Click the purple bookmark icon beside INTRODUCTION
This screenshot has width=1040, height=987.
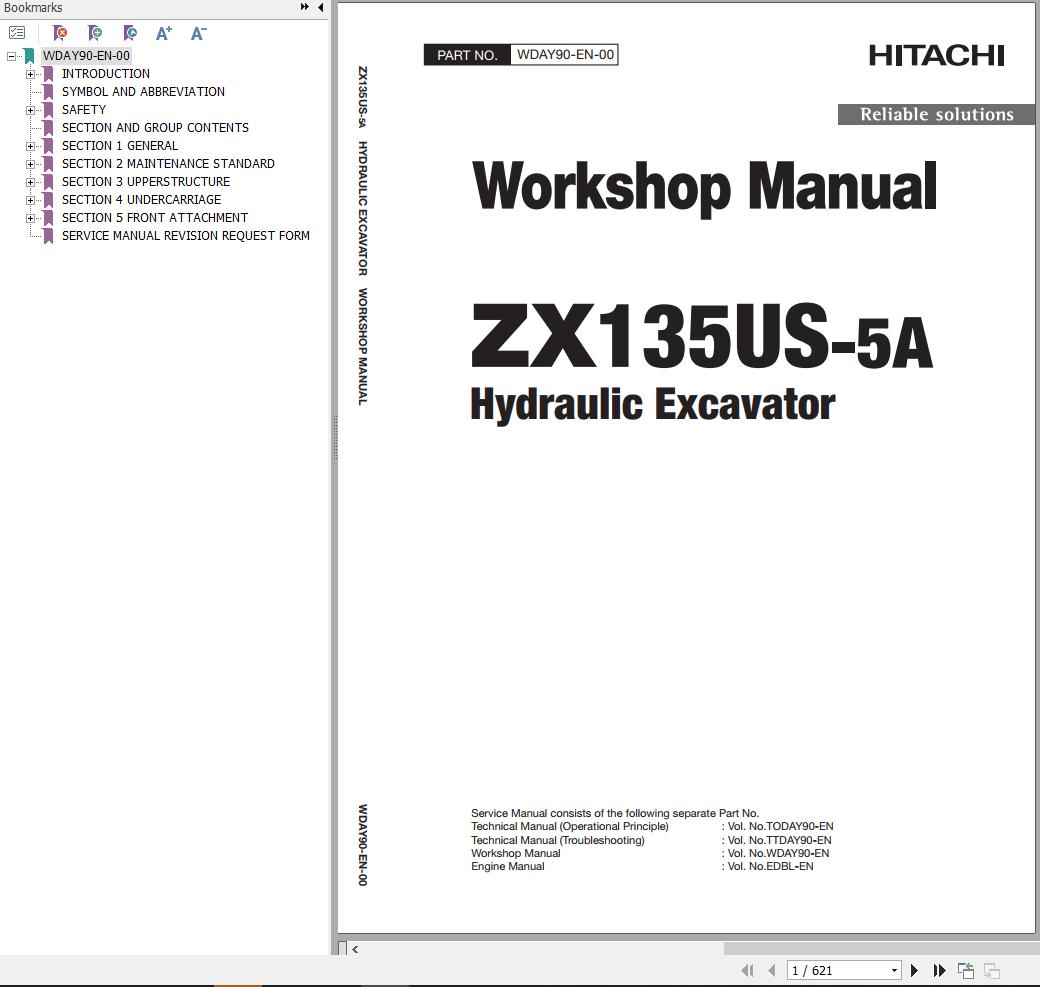[48, 74]
